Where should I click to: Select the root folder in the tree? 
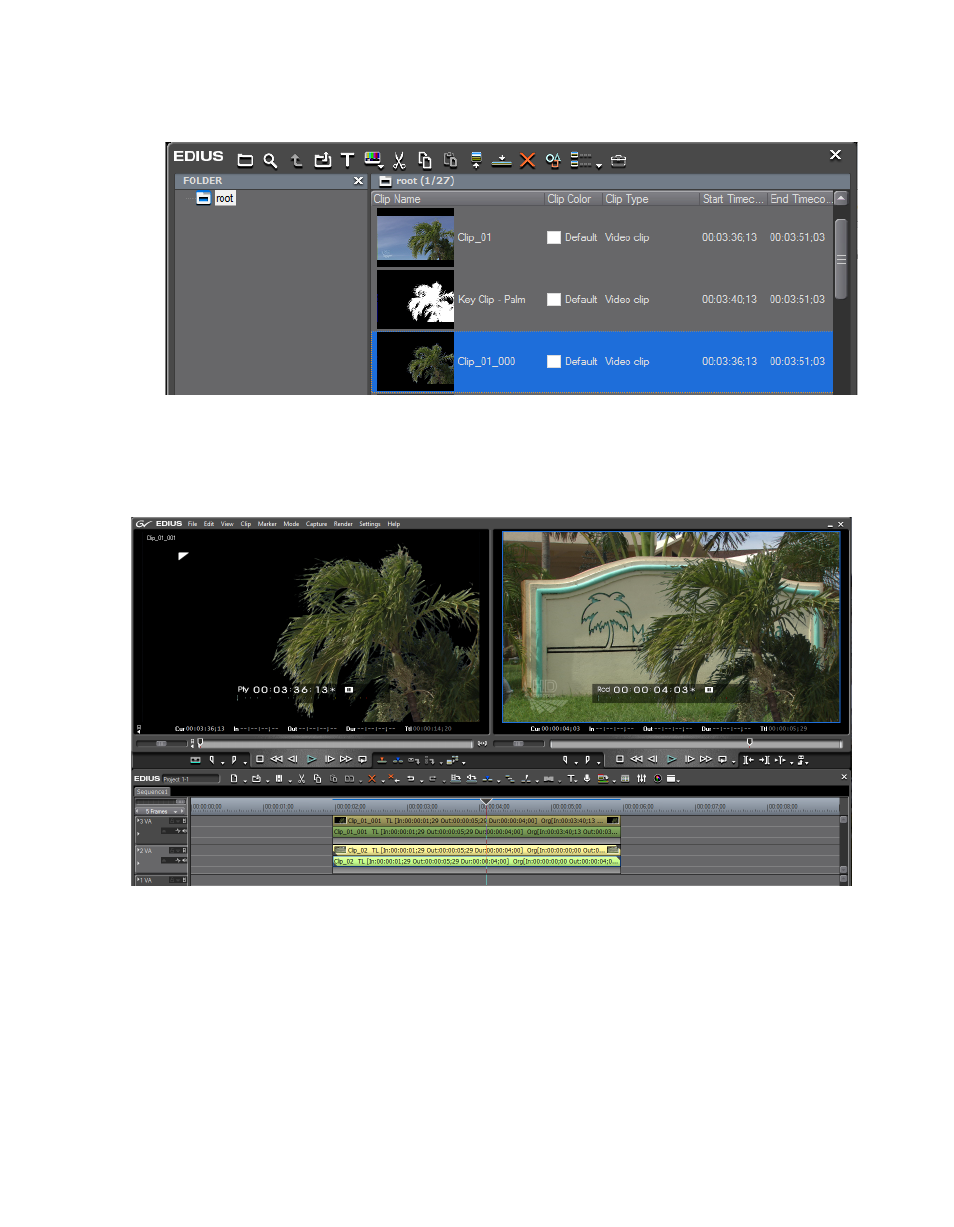[x=224, y=198]
